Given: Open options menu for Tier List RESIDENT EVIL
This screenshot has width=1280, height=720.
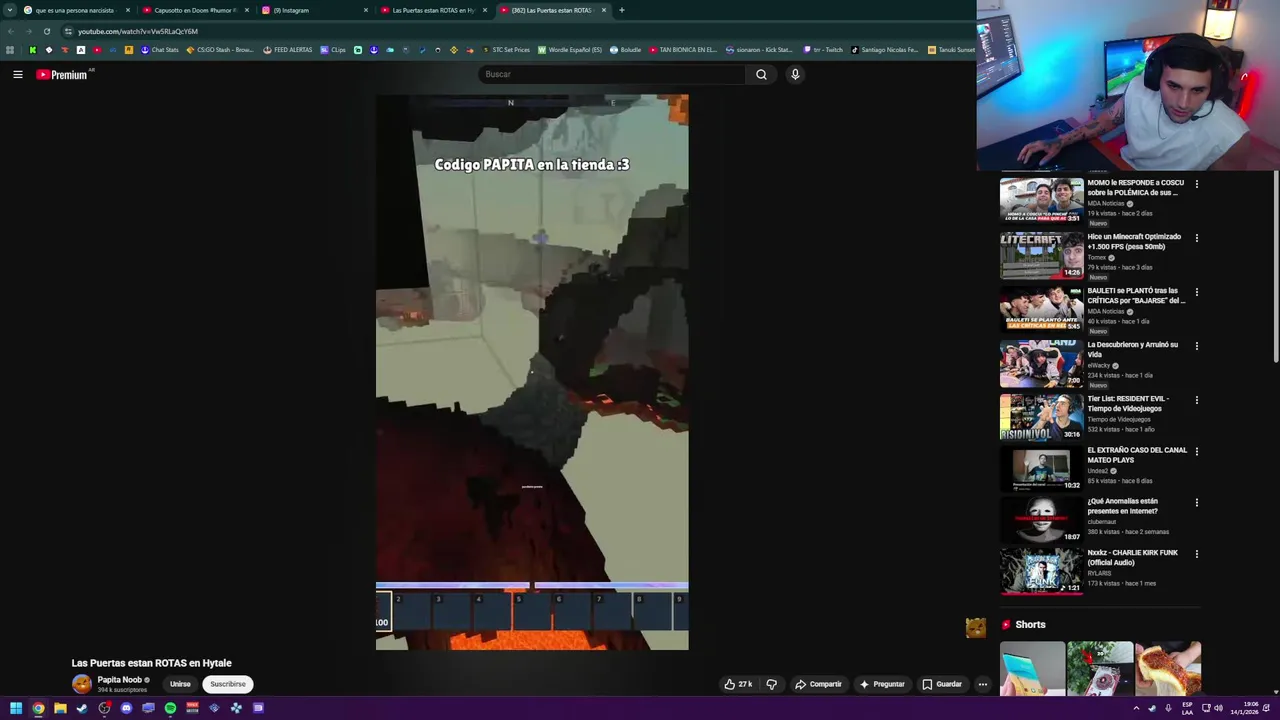Looking at the screenshot, I should click(x=1196, y=400).
